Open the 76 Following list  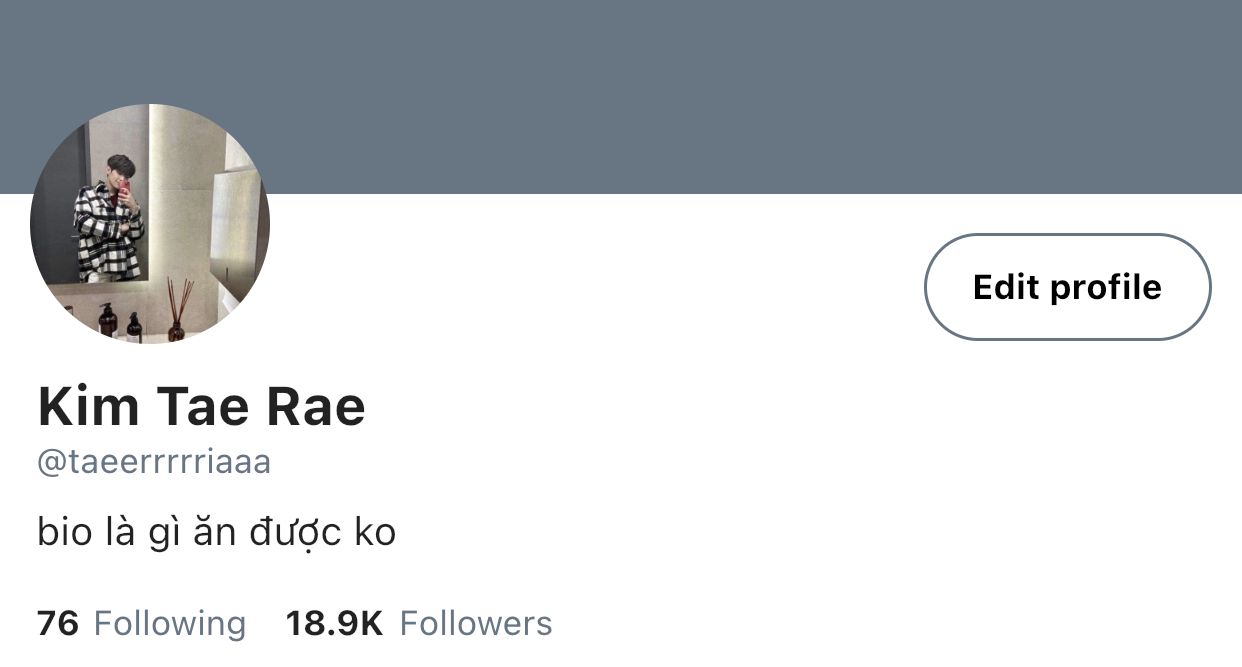(141, 624)
